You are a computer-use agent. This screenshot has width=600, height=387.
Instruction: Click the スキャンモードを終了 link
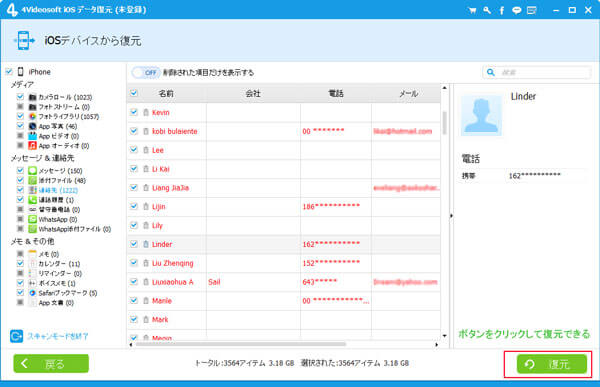57,336
